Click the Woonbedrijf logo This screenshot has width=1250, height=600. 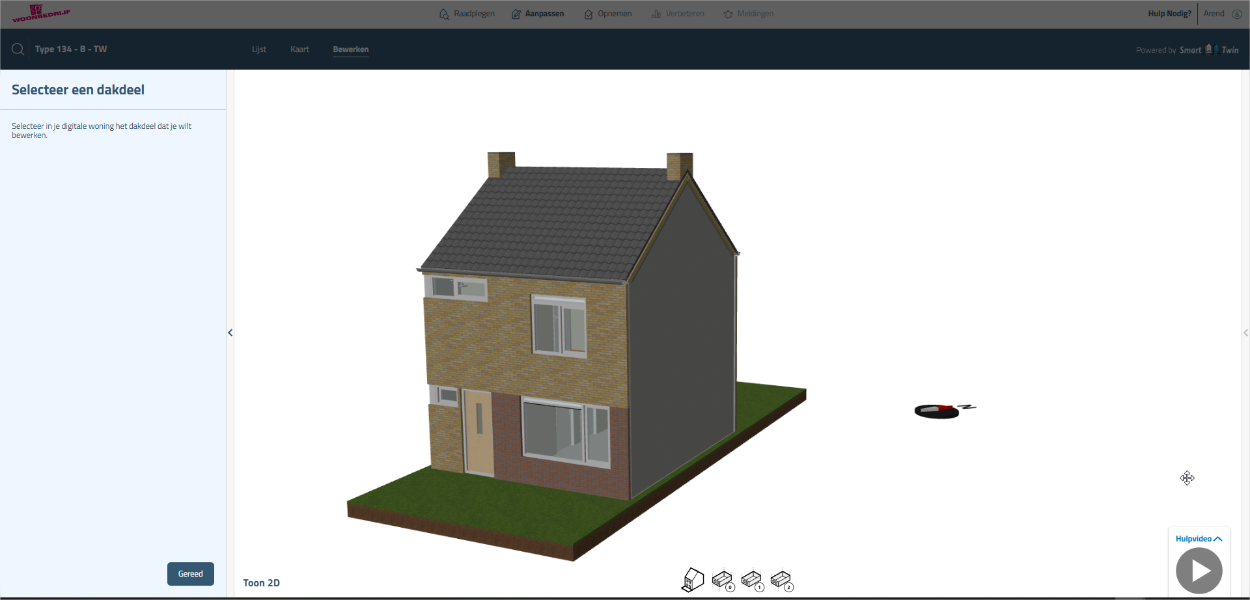[34, 14]
